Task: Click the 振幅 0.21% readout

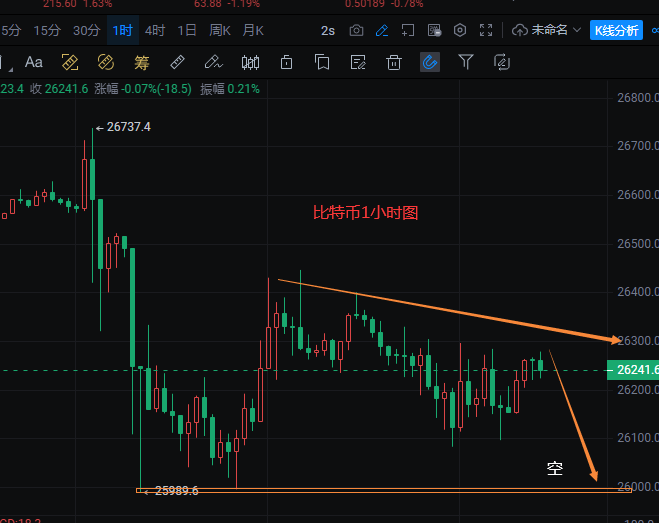Action: 230,89
